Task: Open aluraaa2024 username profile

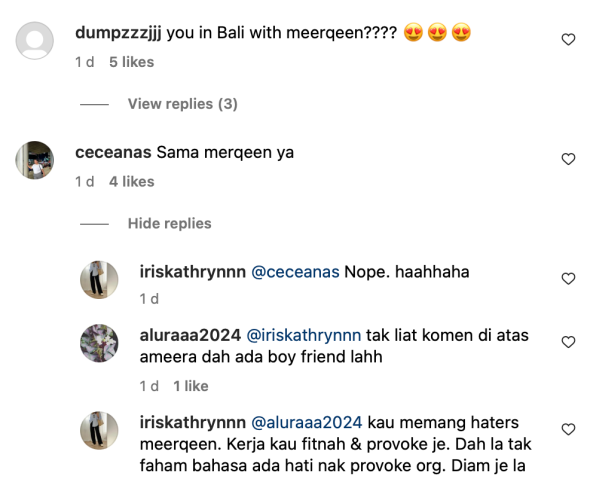Action: point(190,335)
